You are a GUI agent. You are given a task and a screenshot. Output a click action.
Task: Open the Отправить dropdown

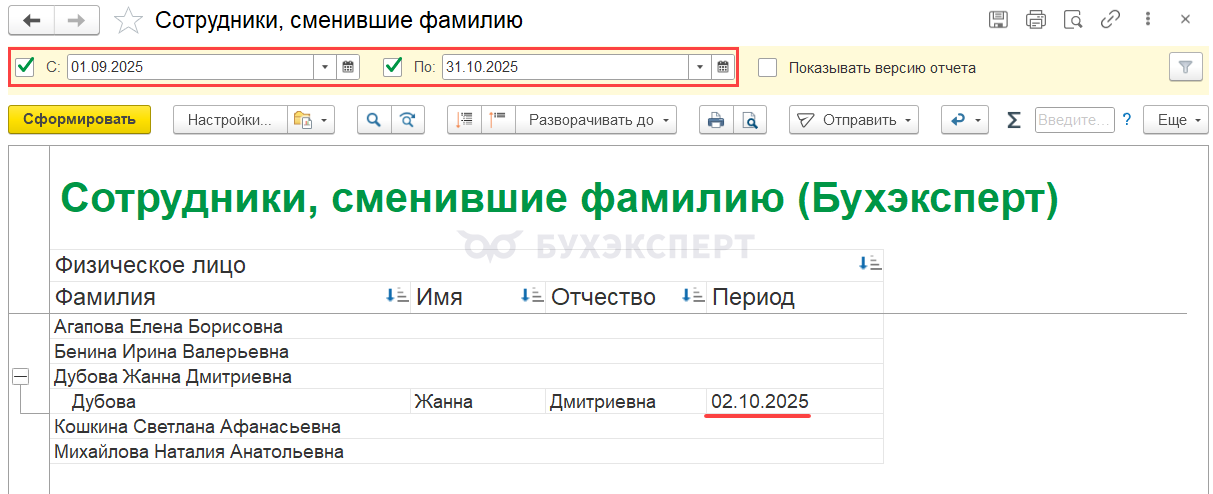click(x=854, y=120)
